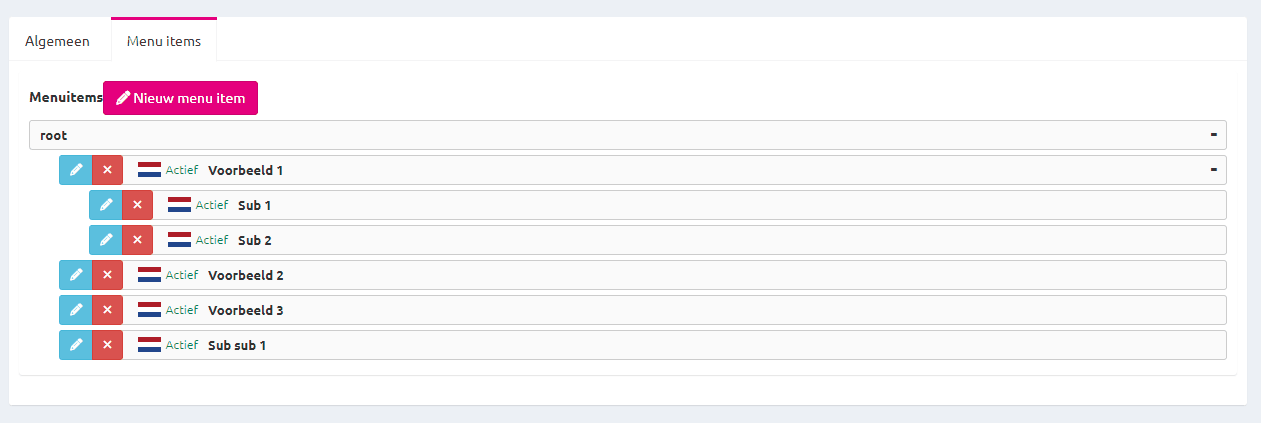
Task: Remove the Sub 1 item
Action: pos(137,205)
